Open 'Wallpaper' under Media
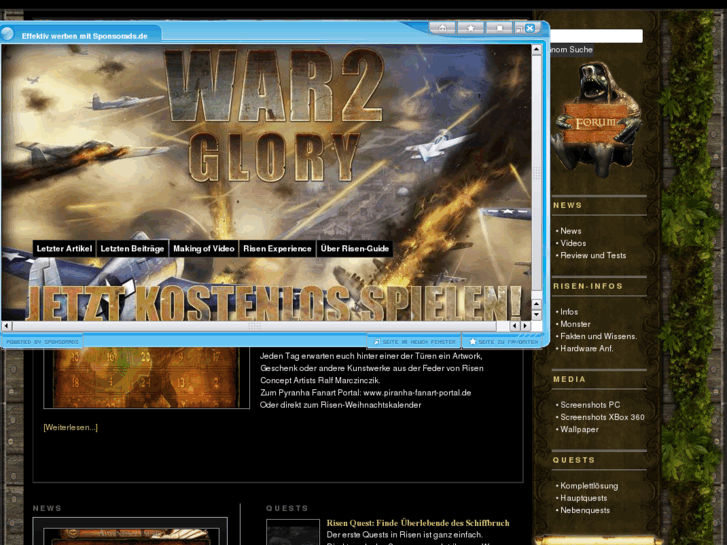Image resolution: width=727 pixels, height=545 pixels. coord(579,430)
